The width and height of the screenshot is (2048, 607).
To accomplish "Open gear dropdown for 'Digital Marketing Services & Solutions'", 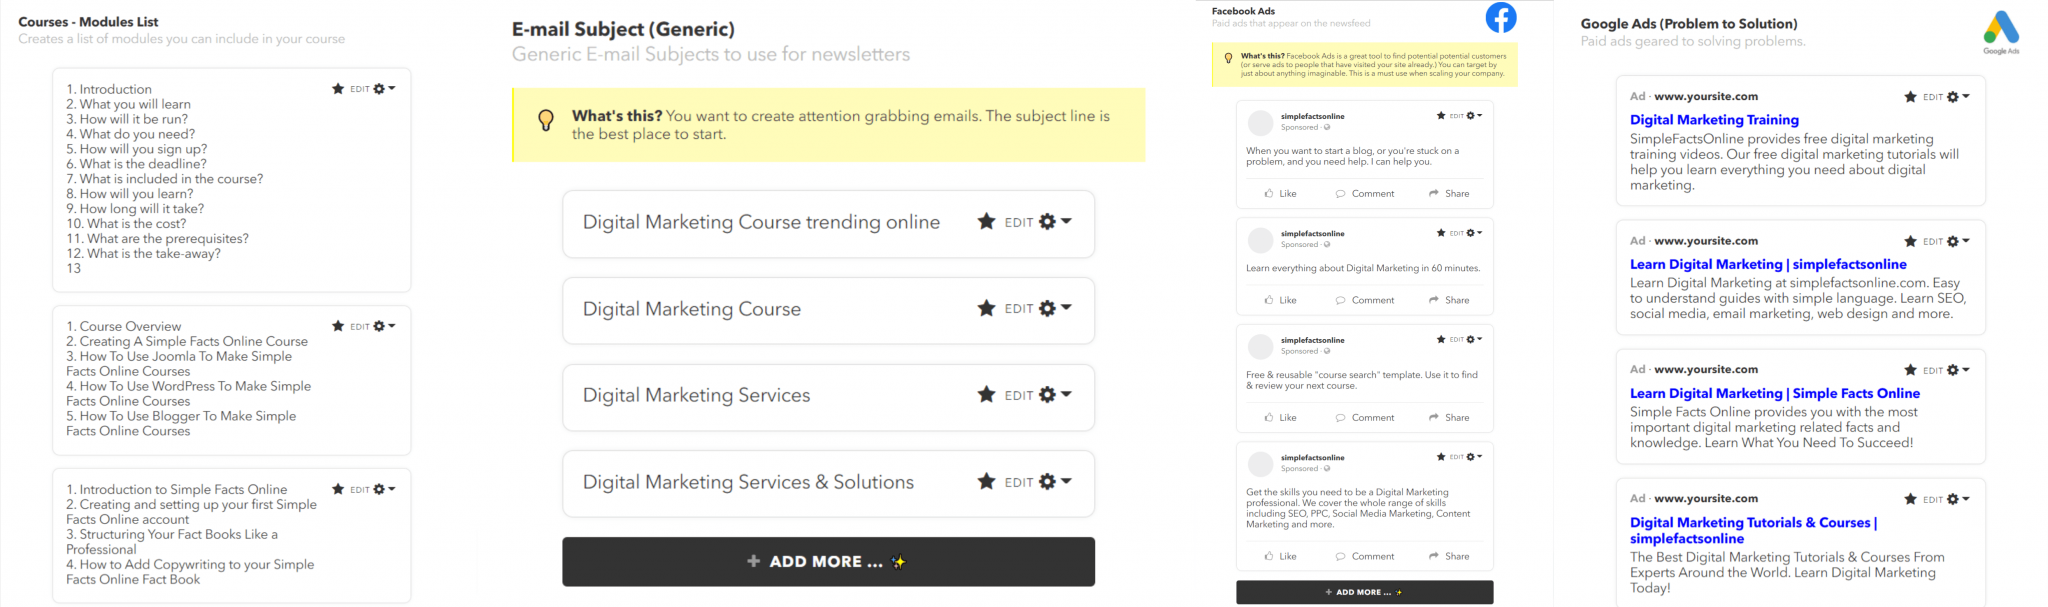I will point(1055,482).
